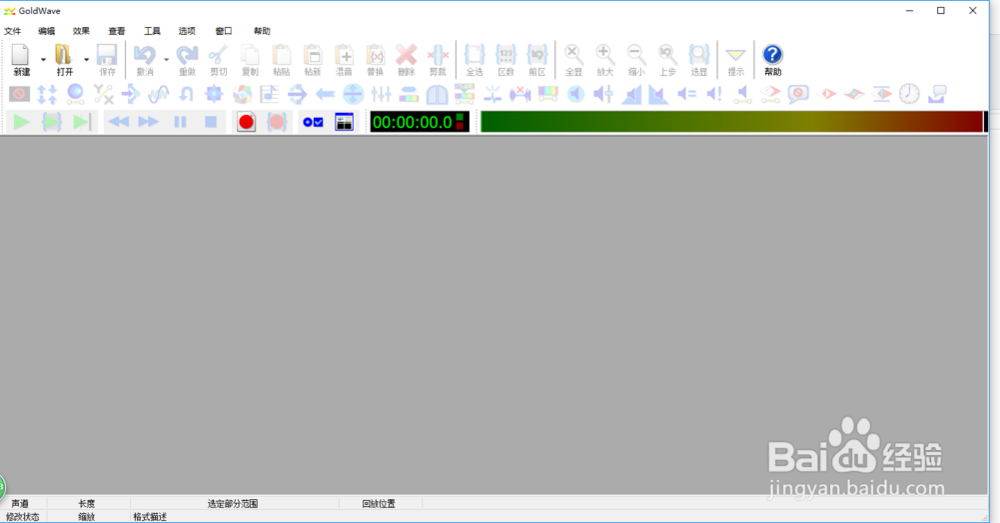Screen dimensions: 1000x523
Task: Open the 文件 menu
Action: (12, 31)
